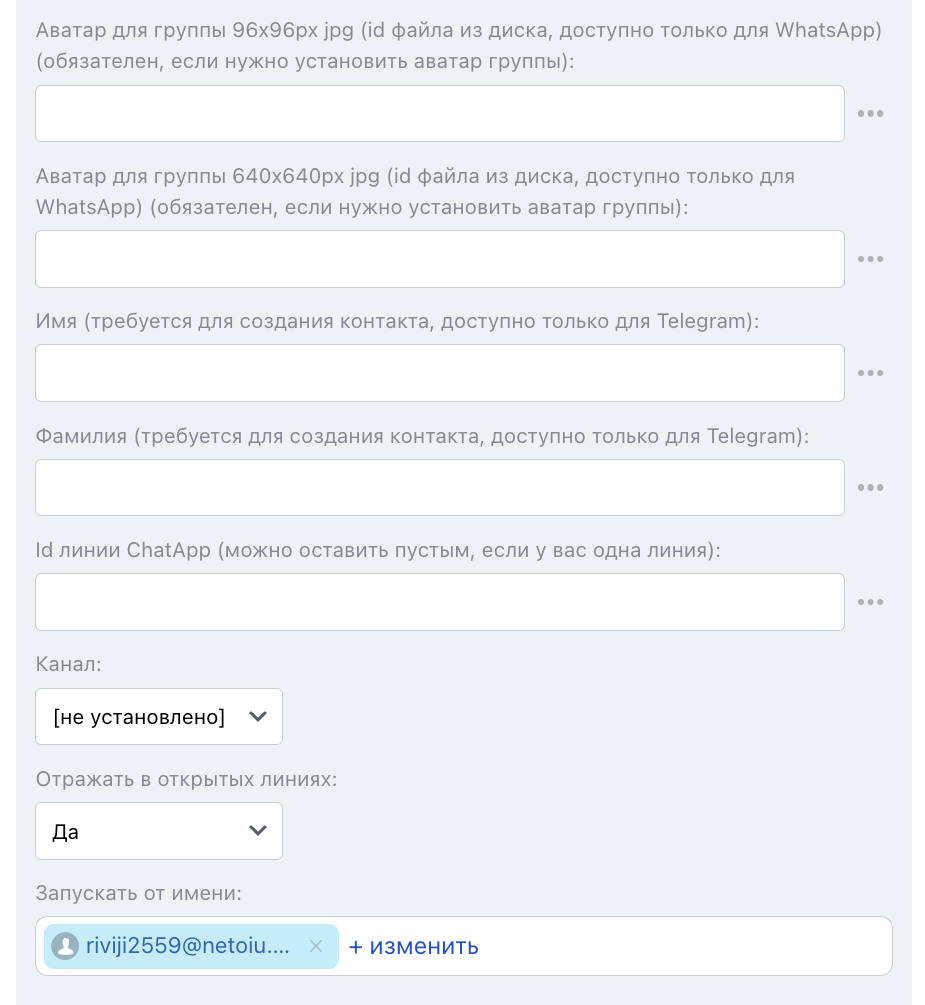Image resolution: width=925 pixels, height=1005 pixels.
Task: Click the + изменить link
Action: click(x=413, y=946)
